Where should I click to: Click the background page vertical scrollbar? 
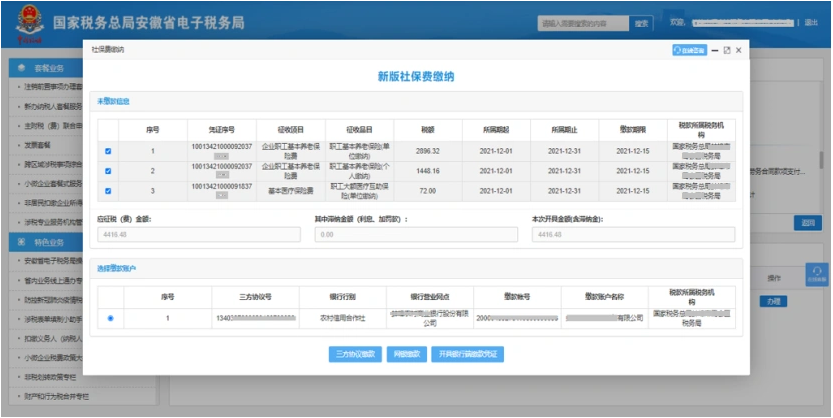[x=821, y=159]
